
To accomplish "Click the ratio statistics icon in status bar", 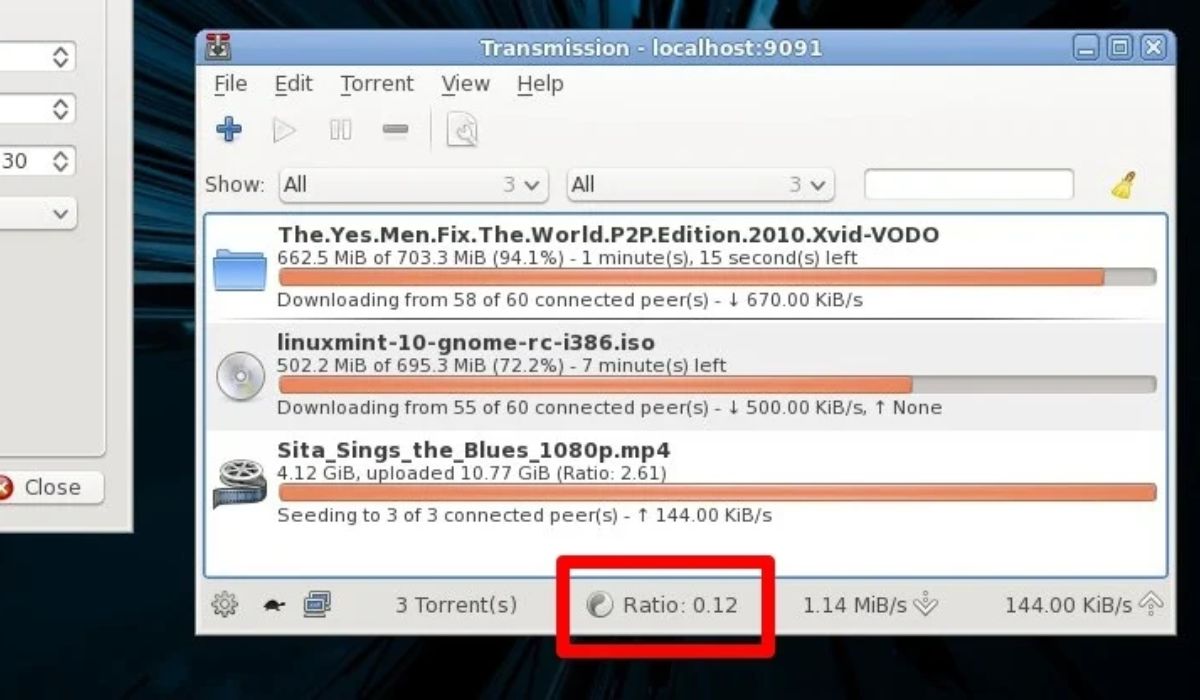I will [599, 605].
